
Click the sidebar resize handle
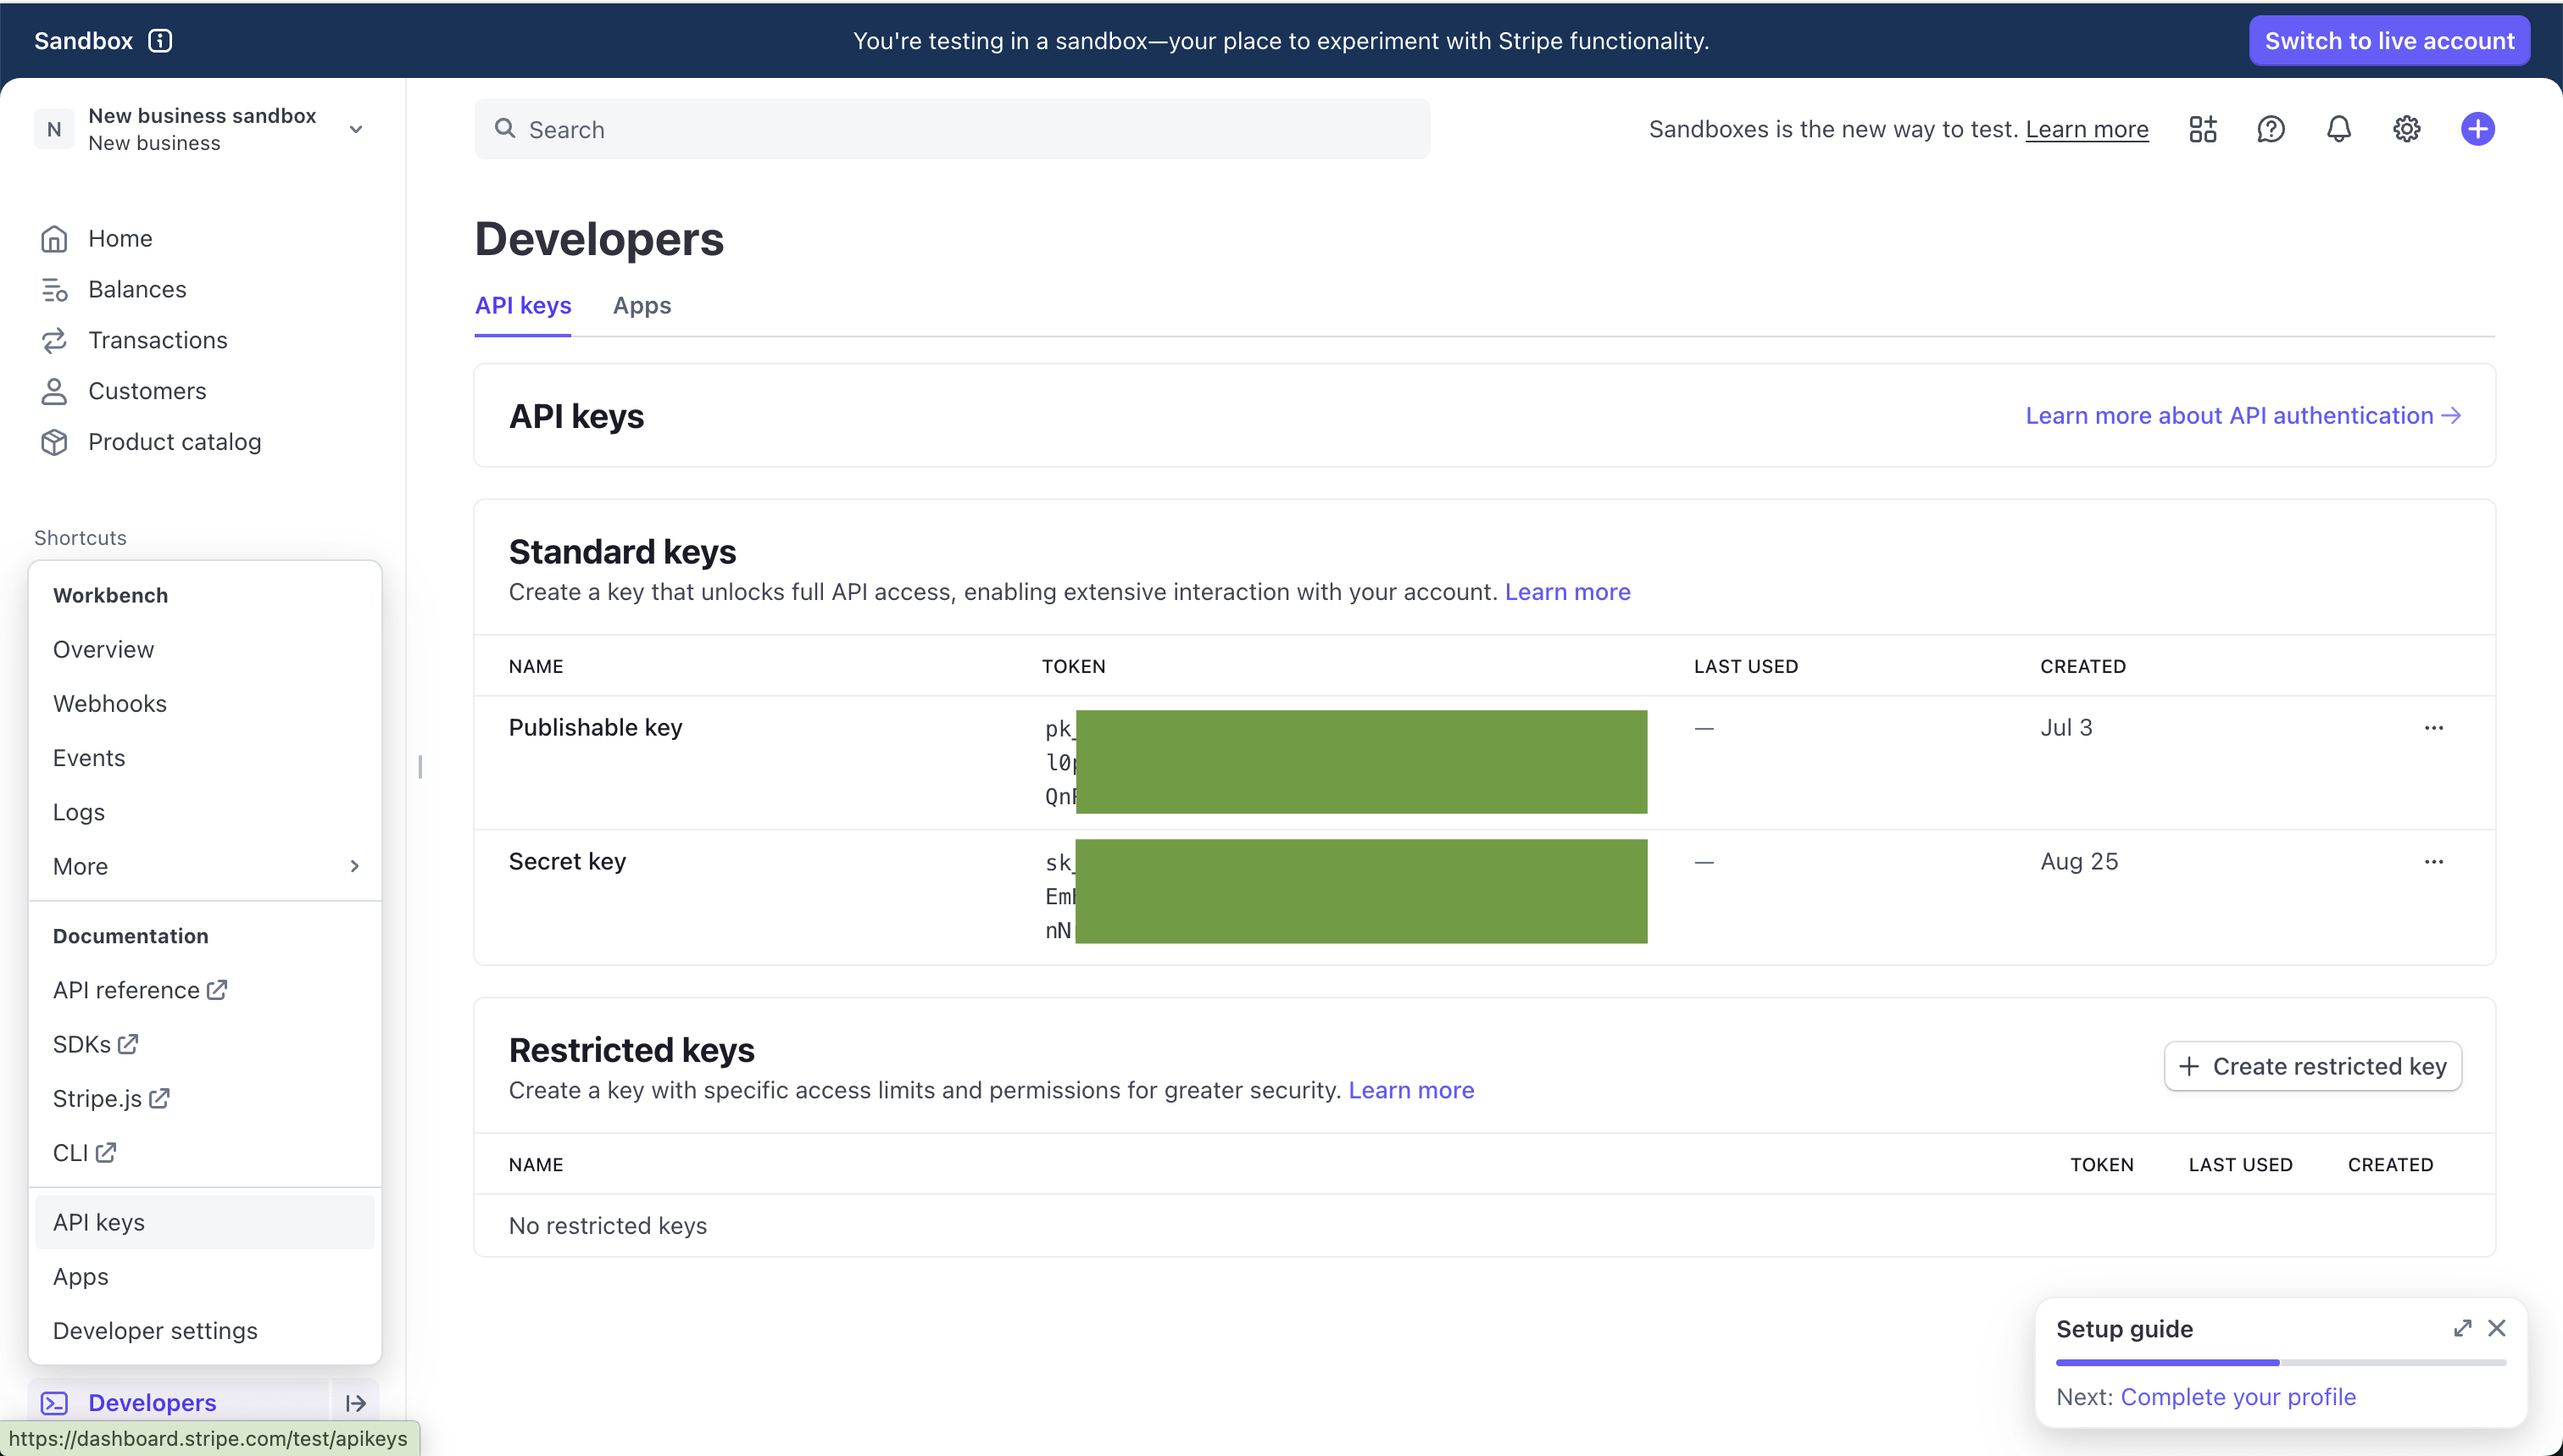point(420,767)
